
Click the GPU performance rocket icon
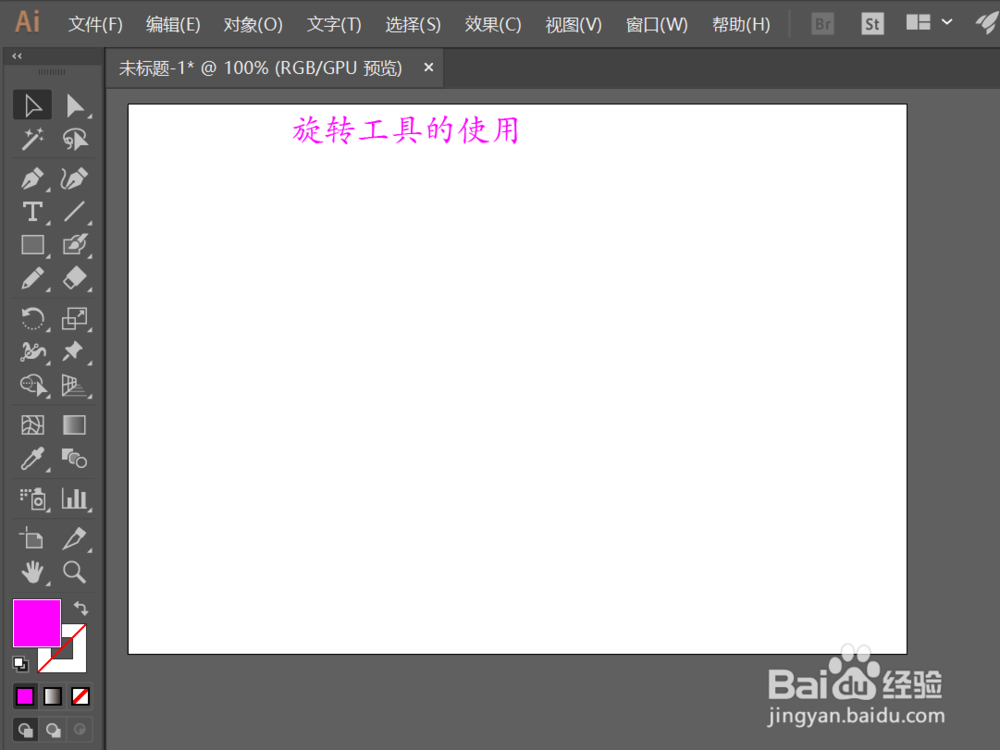click(x=986, y=23)
